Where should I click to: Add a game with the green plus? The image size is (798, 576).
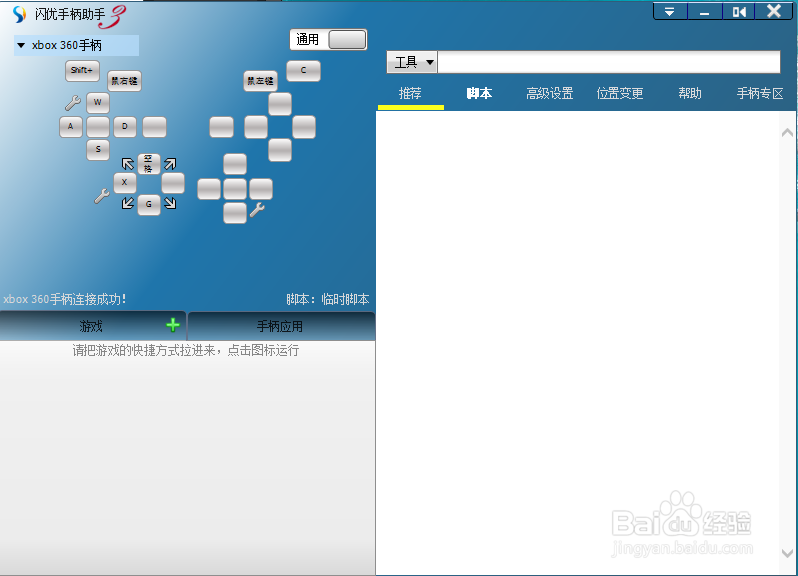[173, 325]
